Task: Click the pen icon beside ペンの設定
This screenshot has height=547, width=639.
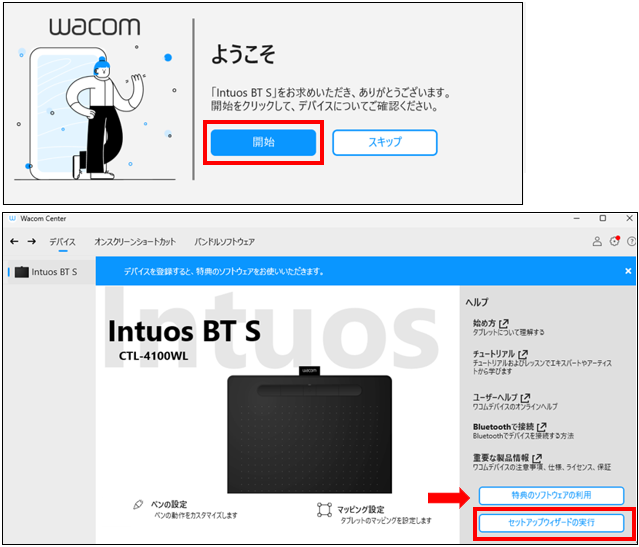Action: coord(138,505)
